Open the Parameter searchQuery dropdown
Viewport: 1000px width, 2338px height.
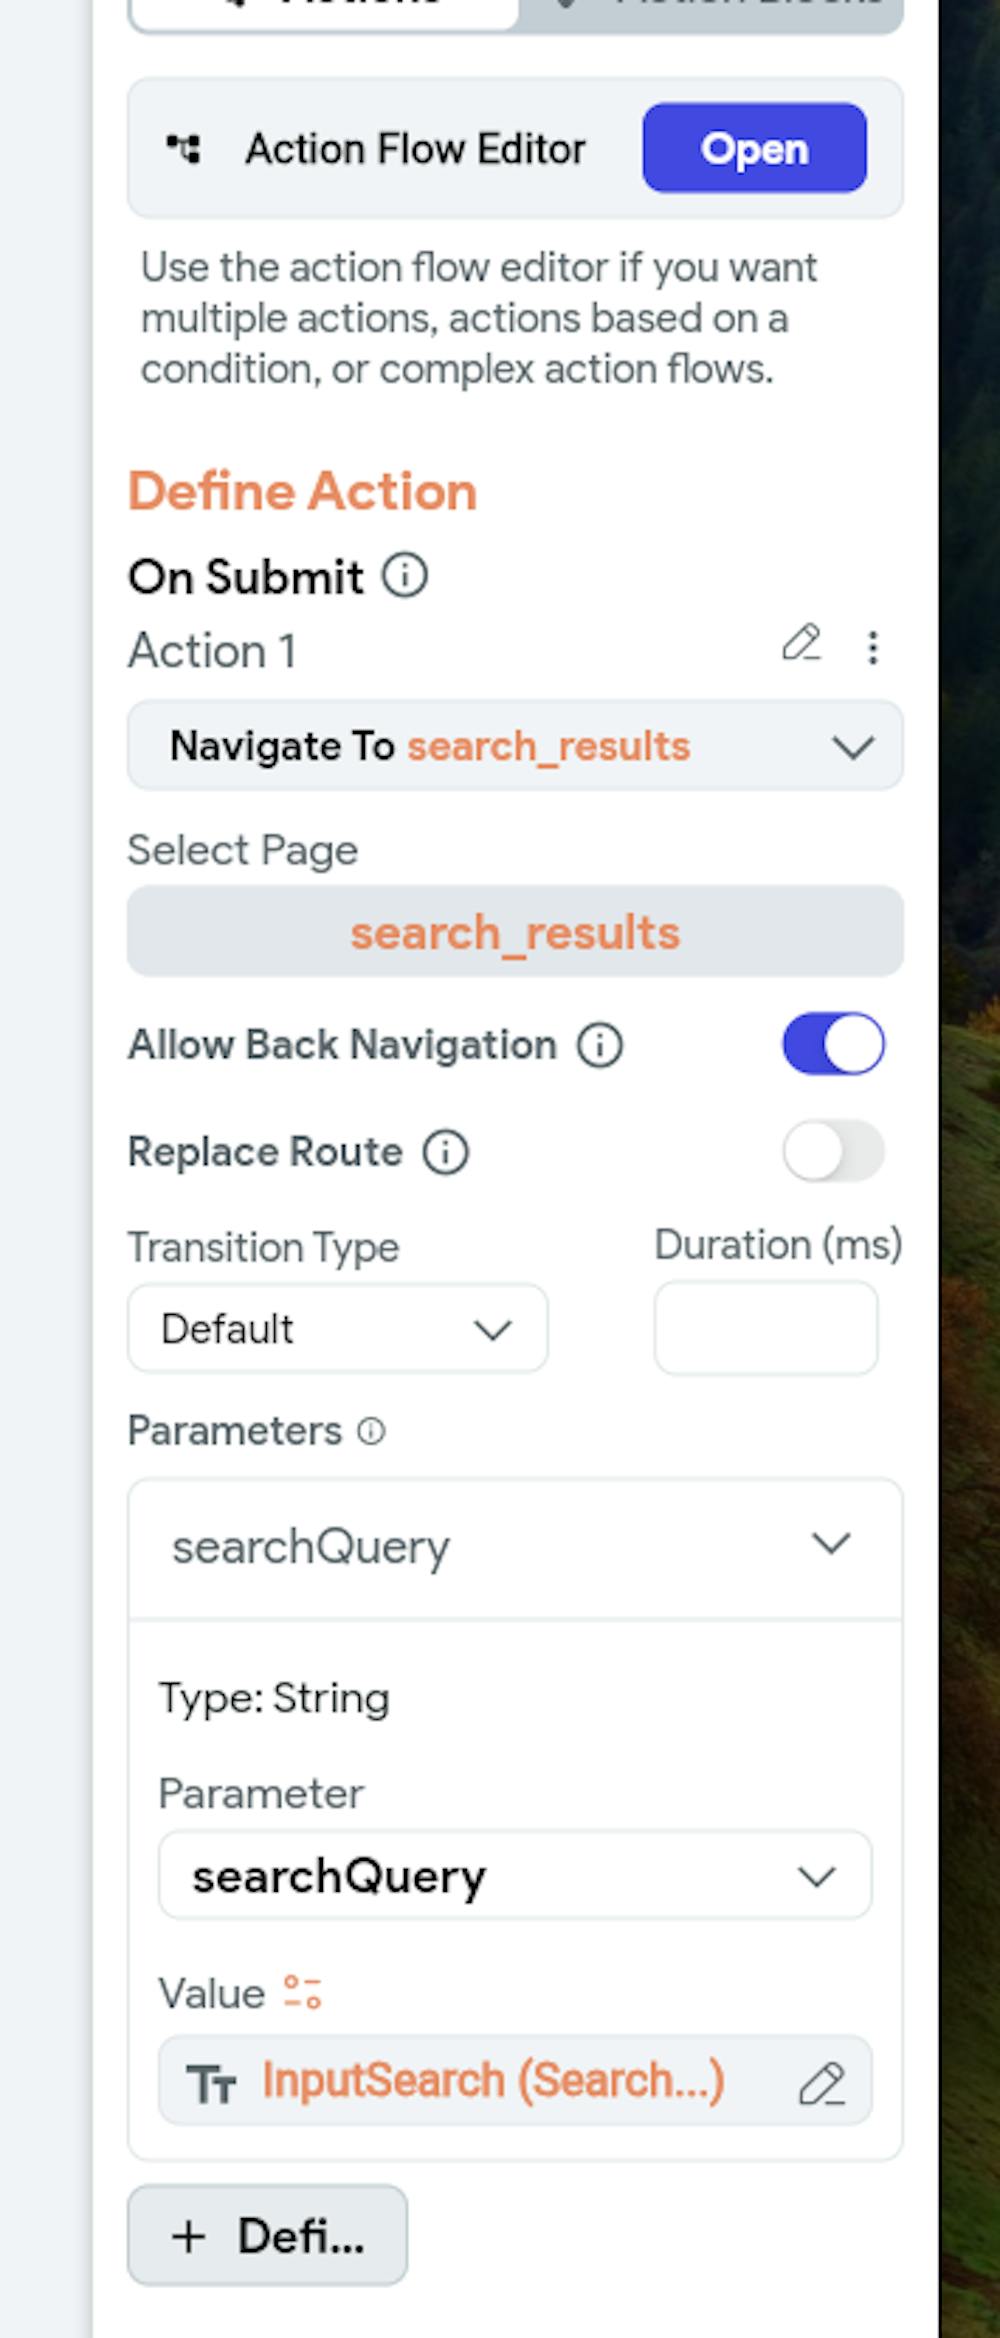tap(515, 1876)
